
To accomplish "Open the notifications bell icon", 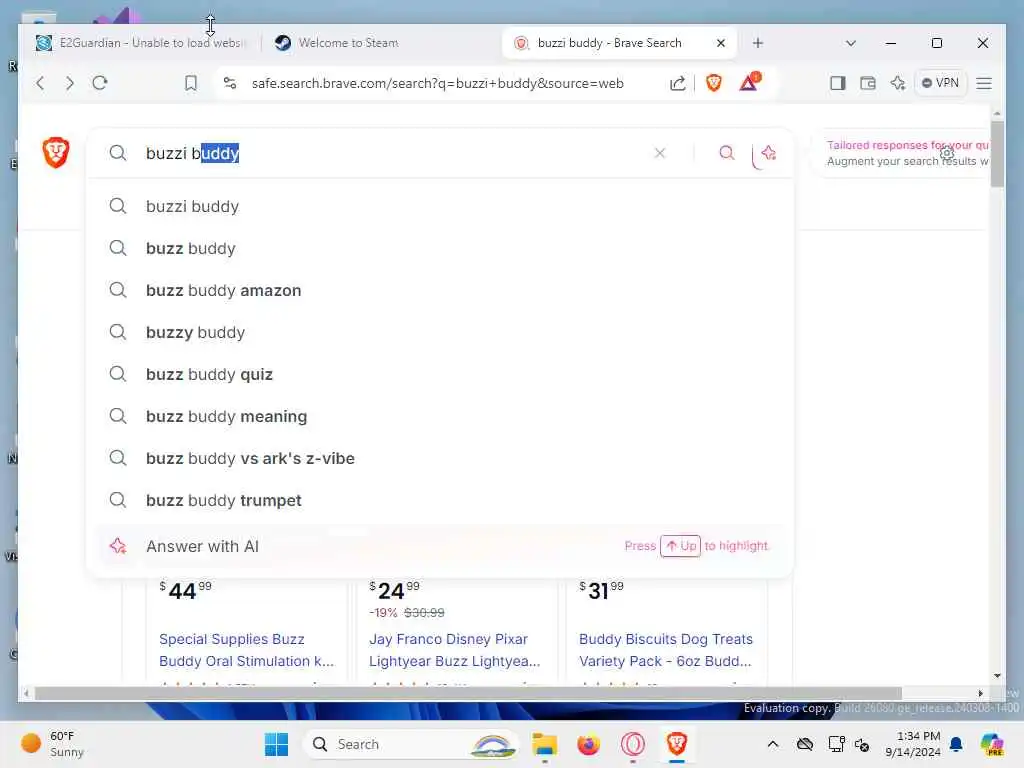I will point(956,744).
